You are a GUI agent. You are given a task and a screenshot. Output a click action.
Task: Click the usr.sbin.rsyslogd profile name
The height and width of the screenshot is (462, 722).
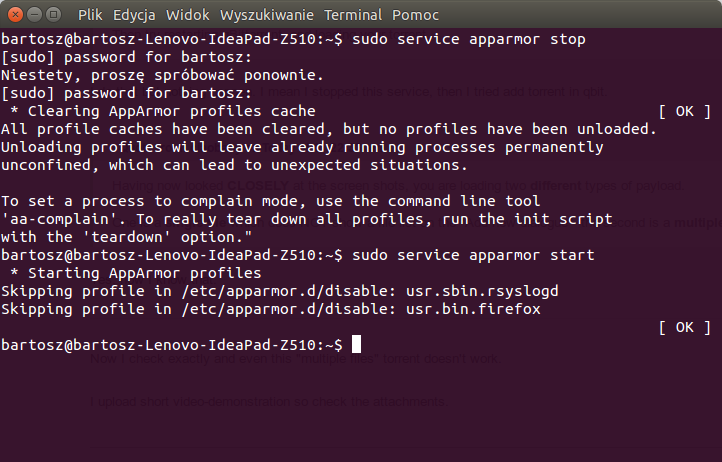(x=482, y=291)
